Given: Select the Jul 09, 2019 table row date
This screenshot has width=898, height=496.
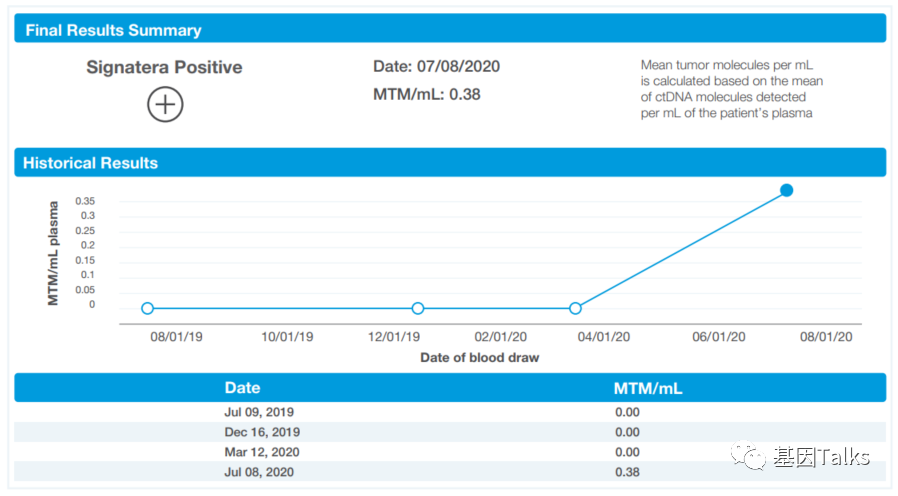Looking at the screenshot, I should [x=259, y=412].
